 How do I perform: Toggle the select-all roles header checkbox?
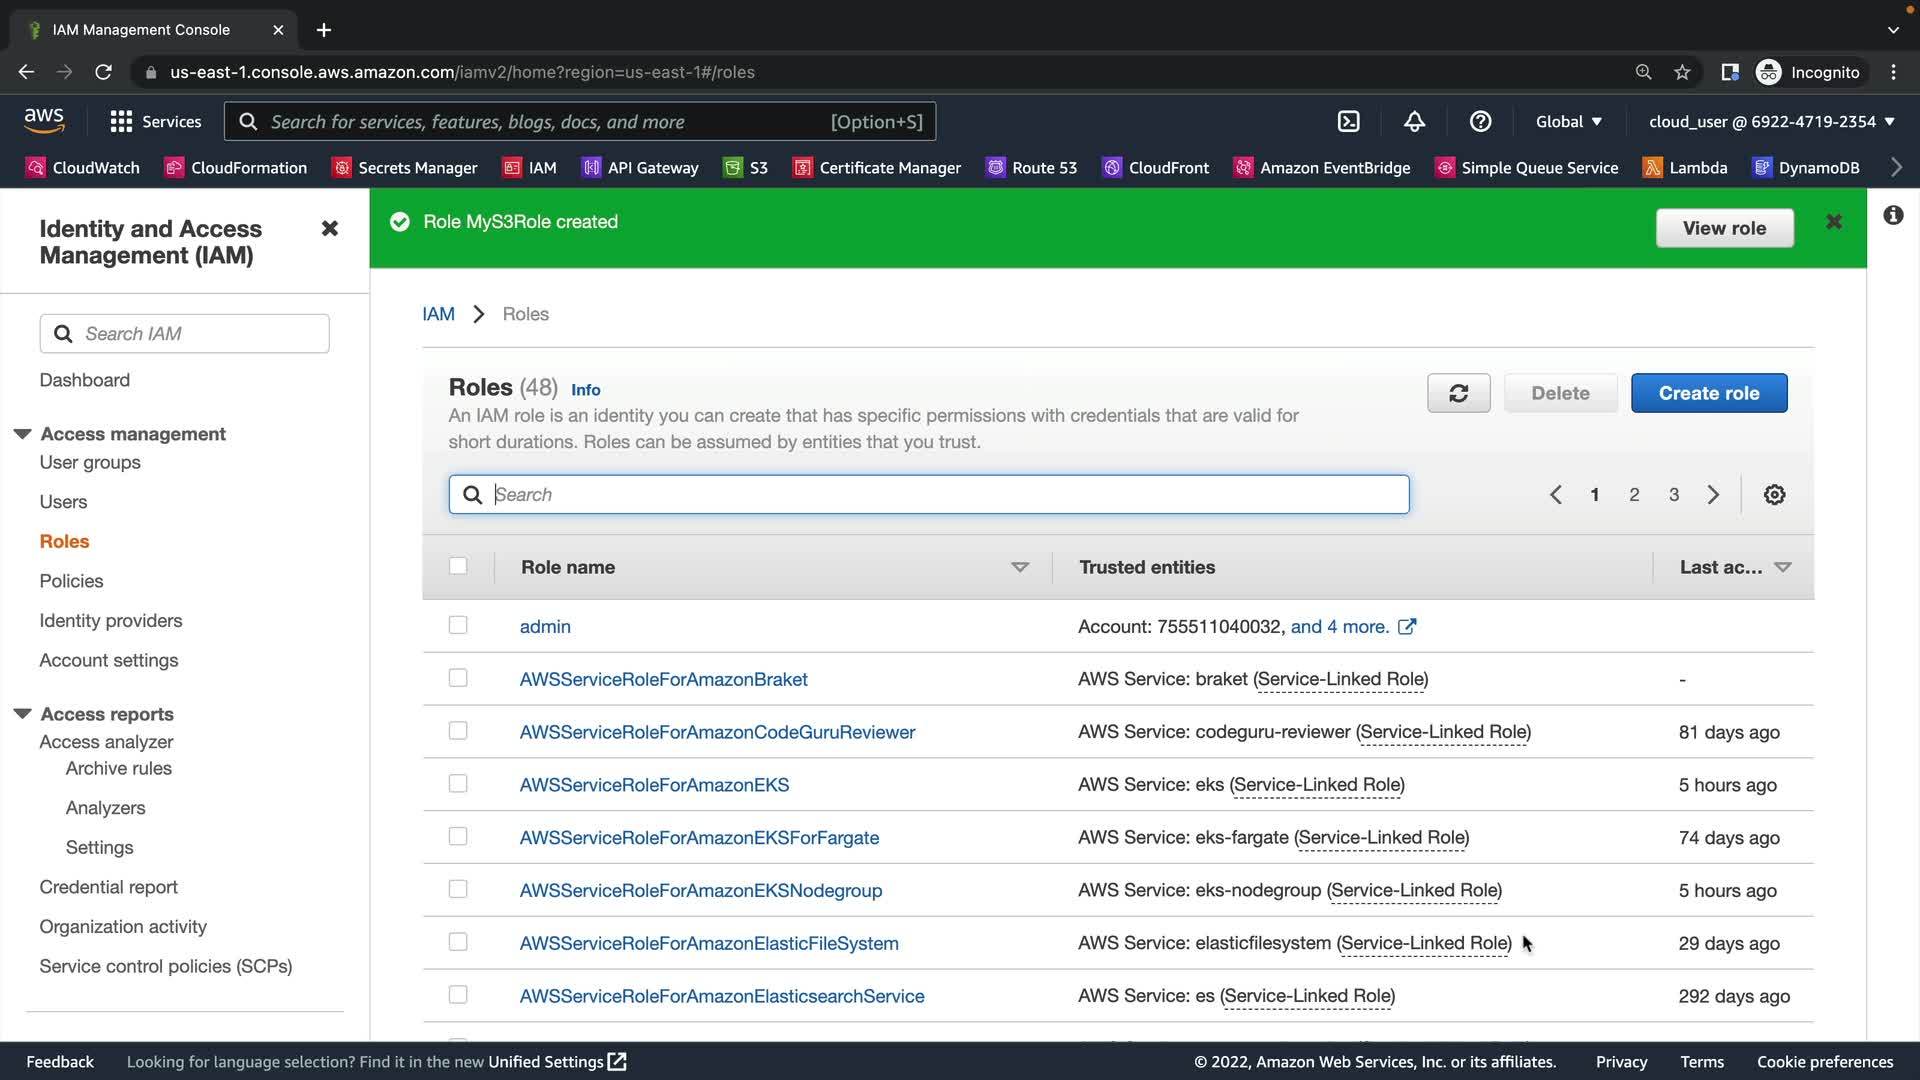[458, 566]
